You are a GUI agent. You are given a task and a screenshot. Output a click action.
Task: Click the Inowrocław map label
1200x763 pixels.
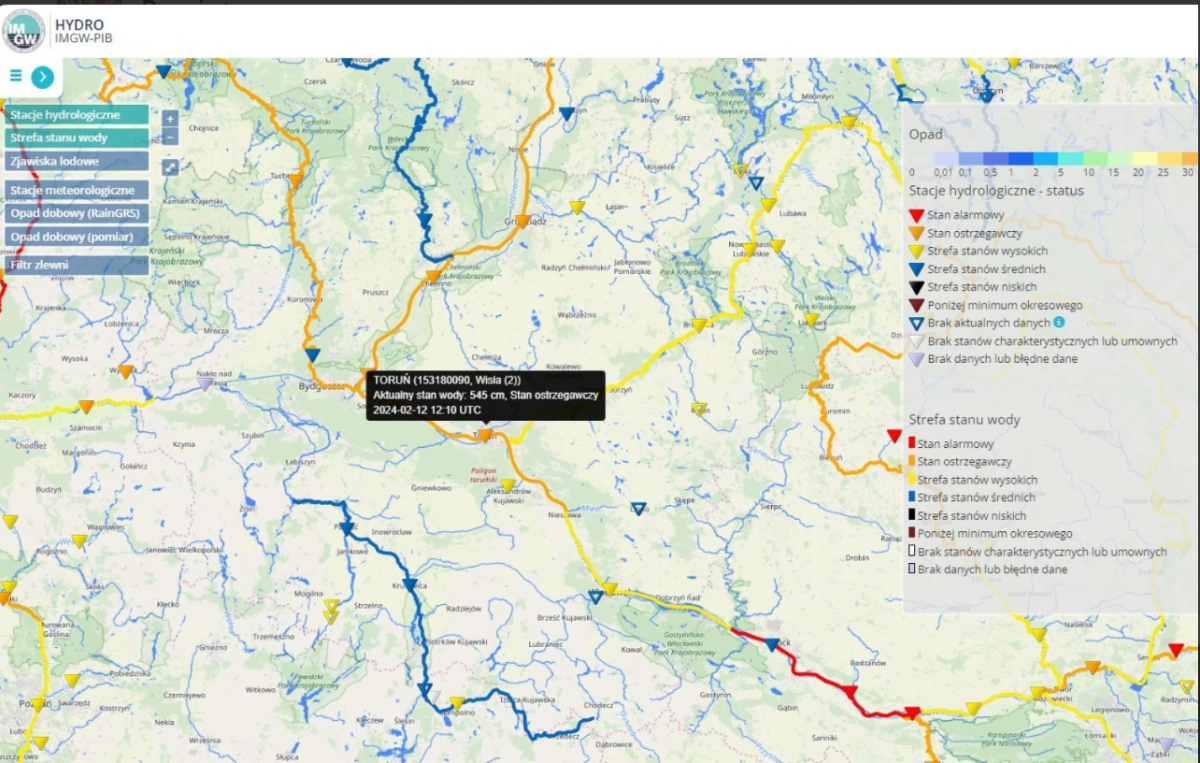pyautogui.click(x=390, y=531)
